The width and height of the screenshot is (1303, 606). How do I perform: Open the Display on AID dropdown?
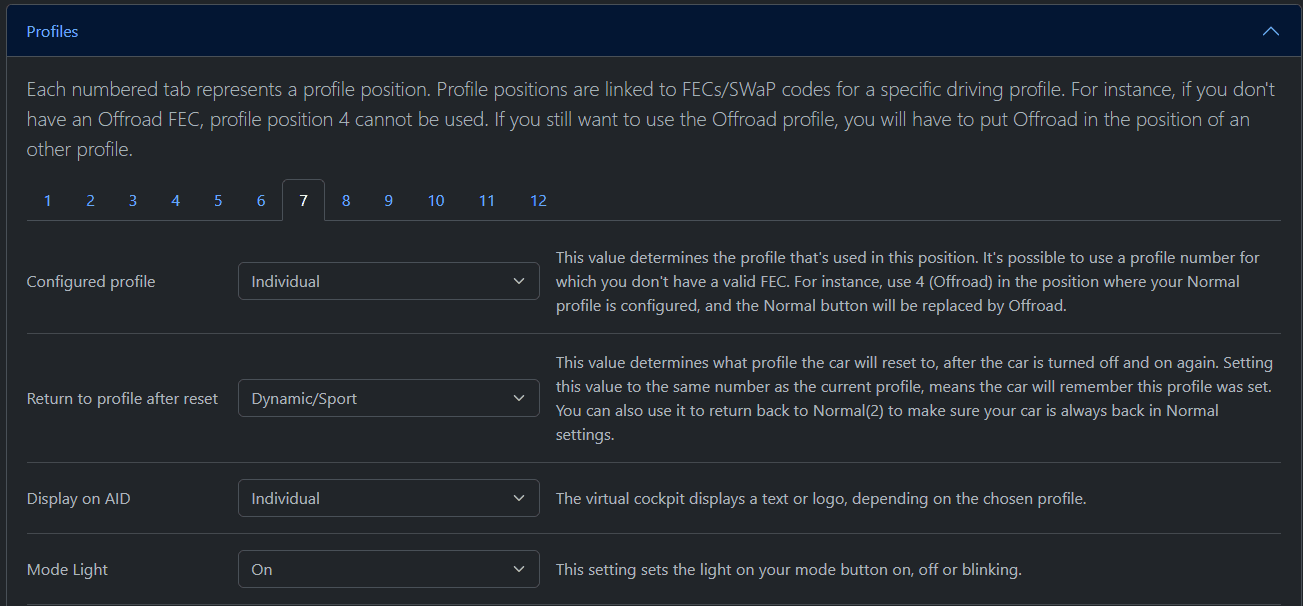388,499
